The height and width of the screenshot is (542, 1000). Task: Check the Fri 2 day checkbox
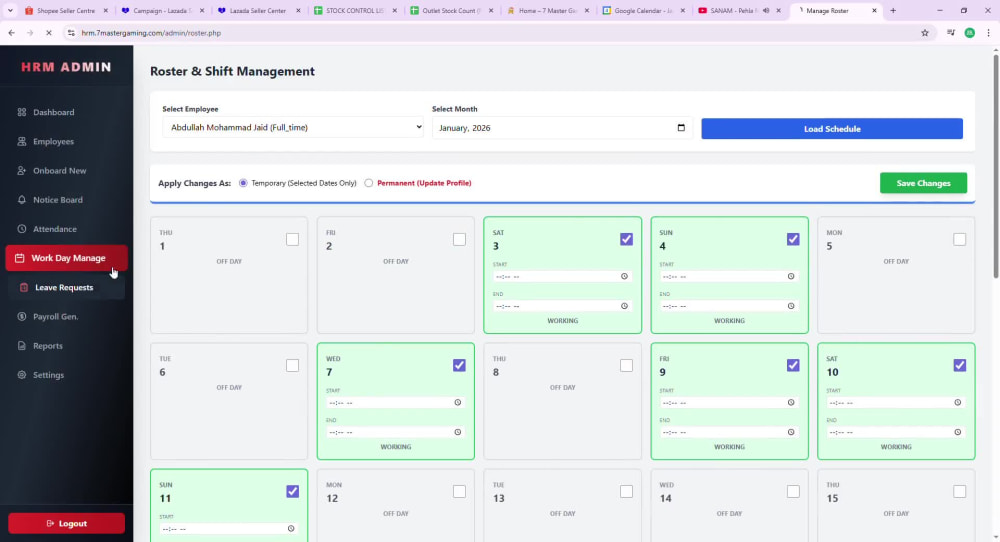coord(459,239)
